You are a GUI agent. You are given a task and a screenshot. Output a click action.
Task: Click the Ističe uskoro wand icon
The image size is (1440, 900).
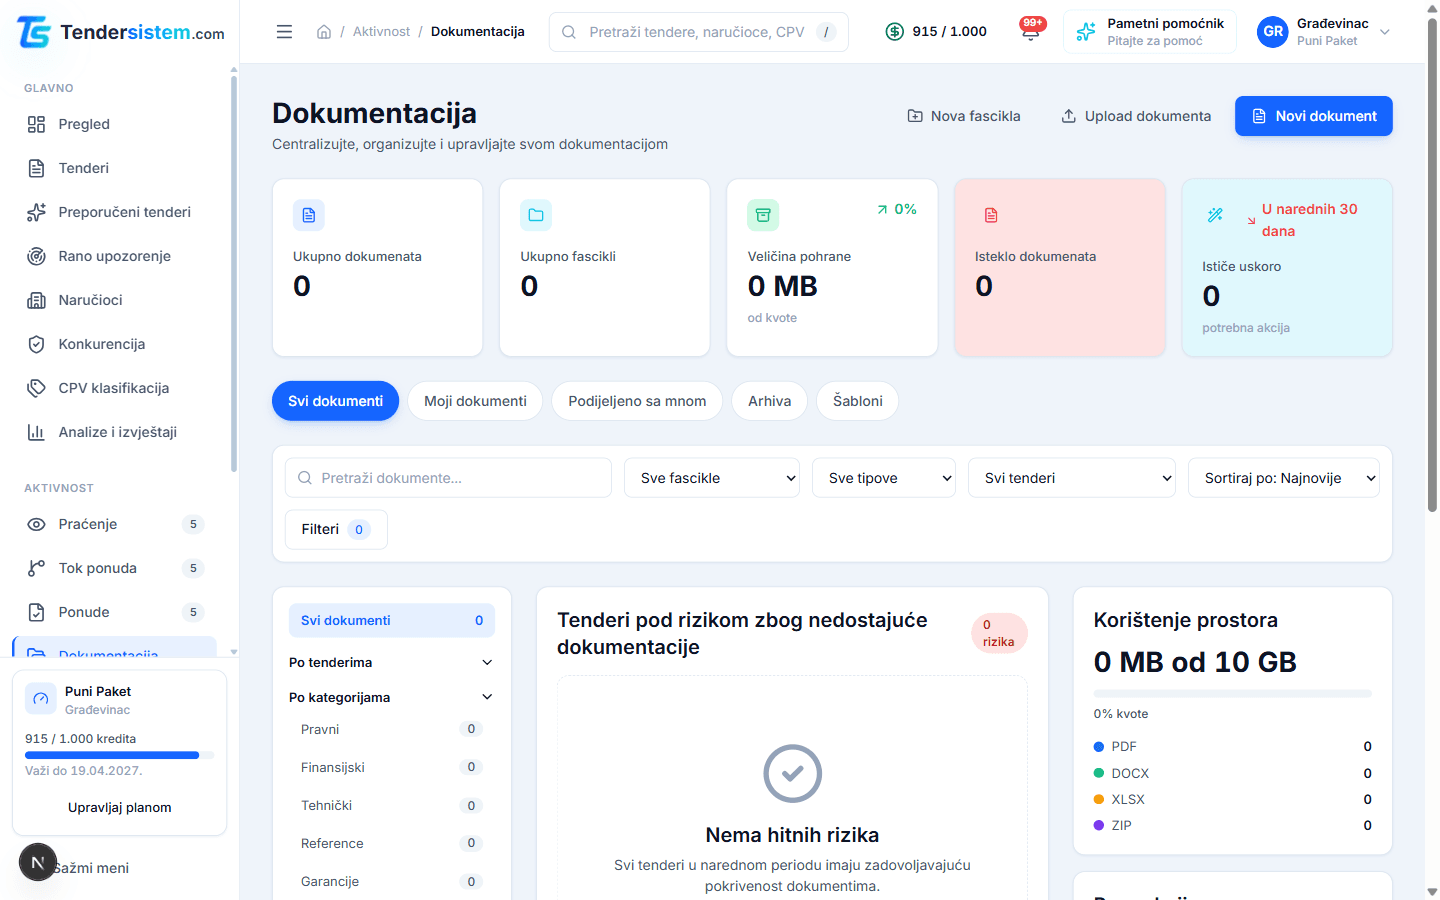1216,215
